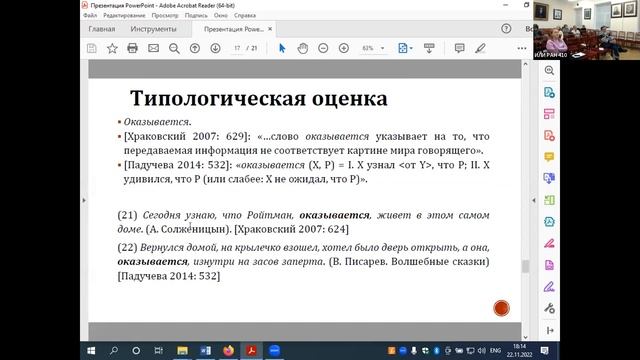Open the notification center icon
Screen dimensions: 640x360
[544, 351]
